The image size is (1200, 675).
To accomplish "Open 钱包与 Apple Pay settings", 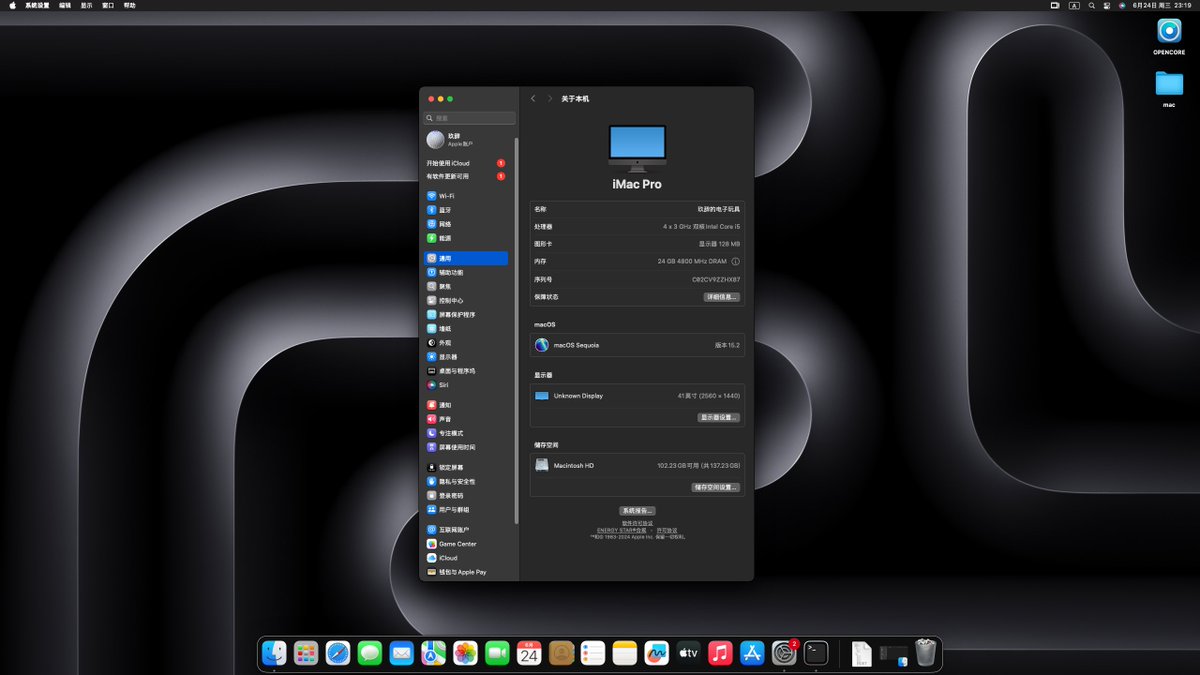I will [x=466, y=572].
